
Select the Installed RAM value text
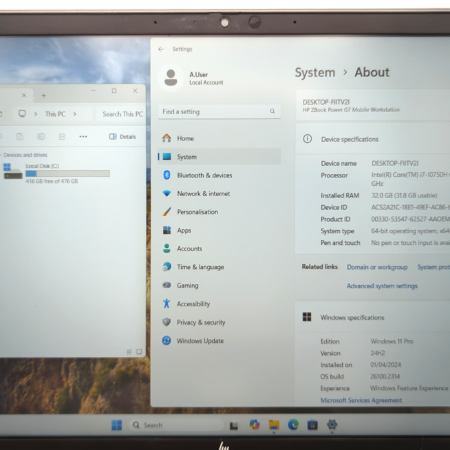(x=404, y=195)
